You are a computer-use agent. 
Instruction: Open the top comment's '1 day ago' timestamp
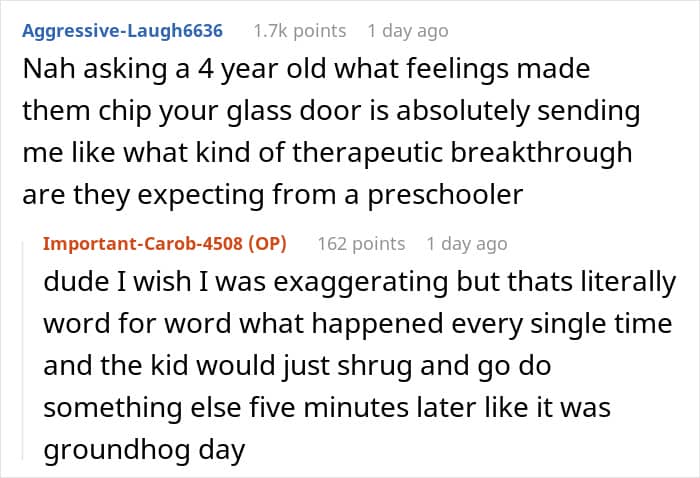407,31
